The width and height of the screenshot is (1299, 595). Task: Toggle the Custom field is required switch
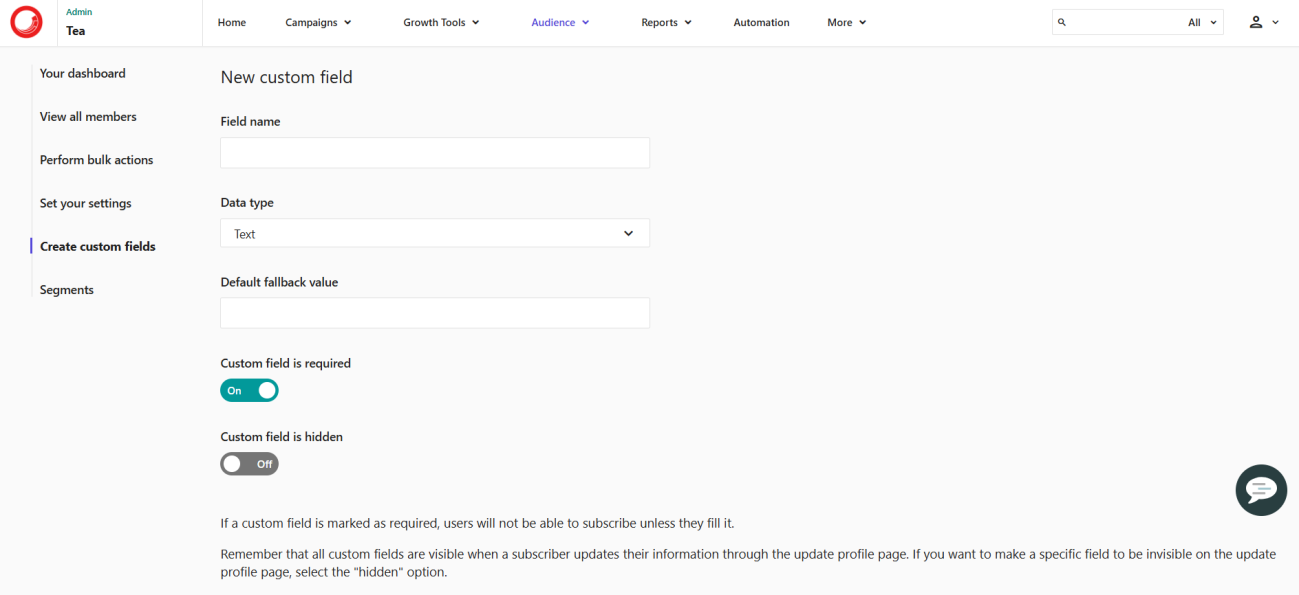pos(249,391)
